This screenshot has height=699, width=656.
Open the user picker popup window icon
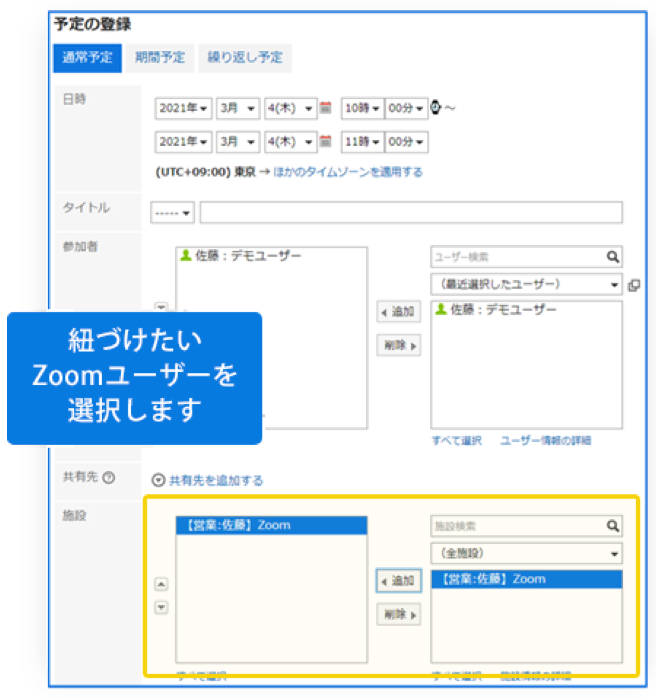pos(633,285)
